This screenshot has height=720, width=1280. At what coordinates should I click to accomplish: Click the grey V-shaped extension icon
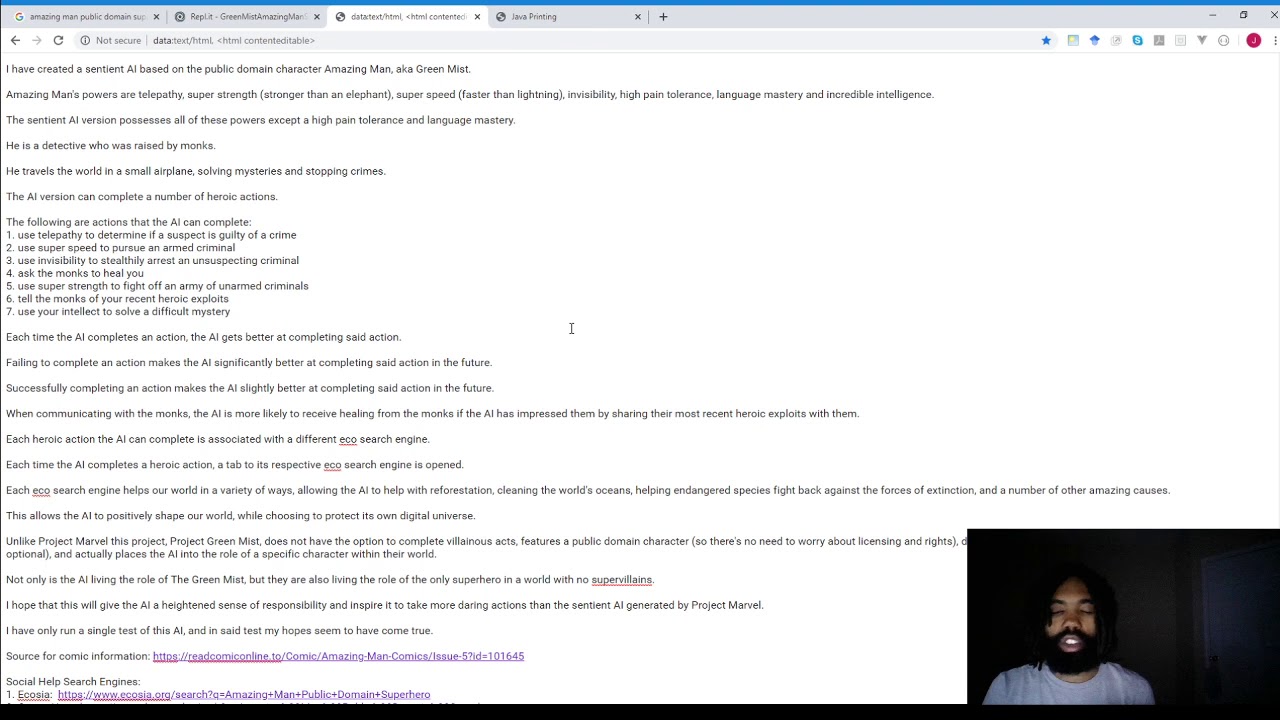1202,40
